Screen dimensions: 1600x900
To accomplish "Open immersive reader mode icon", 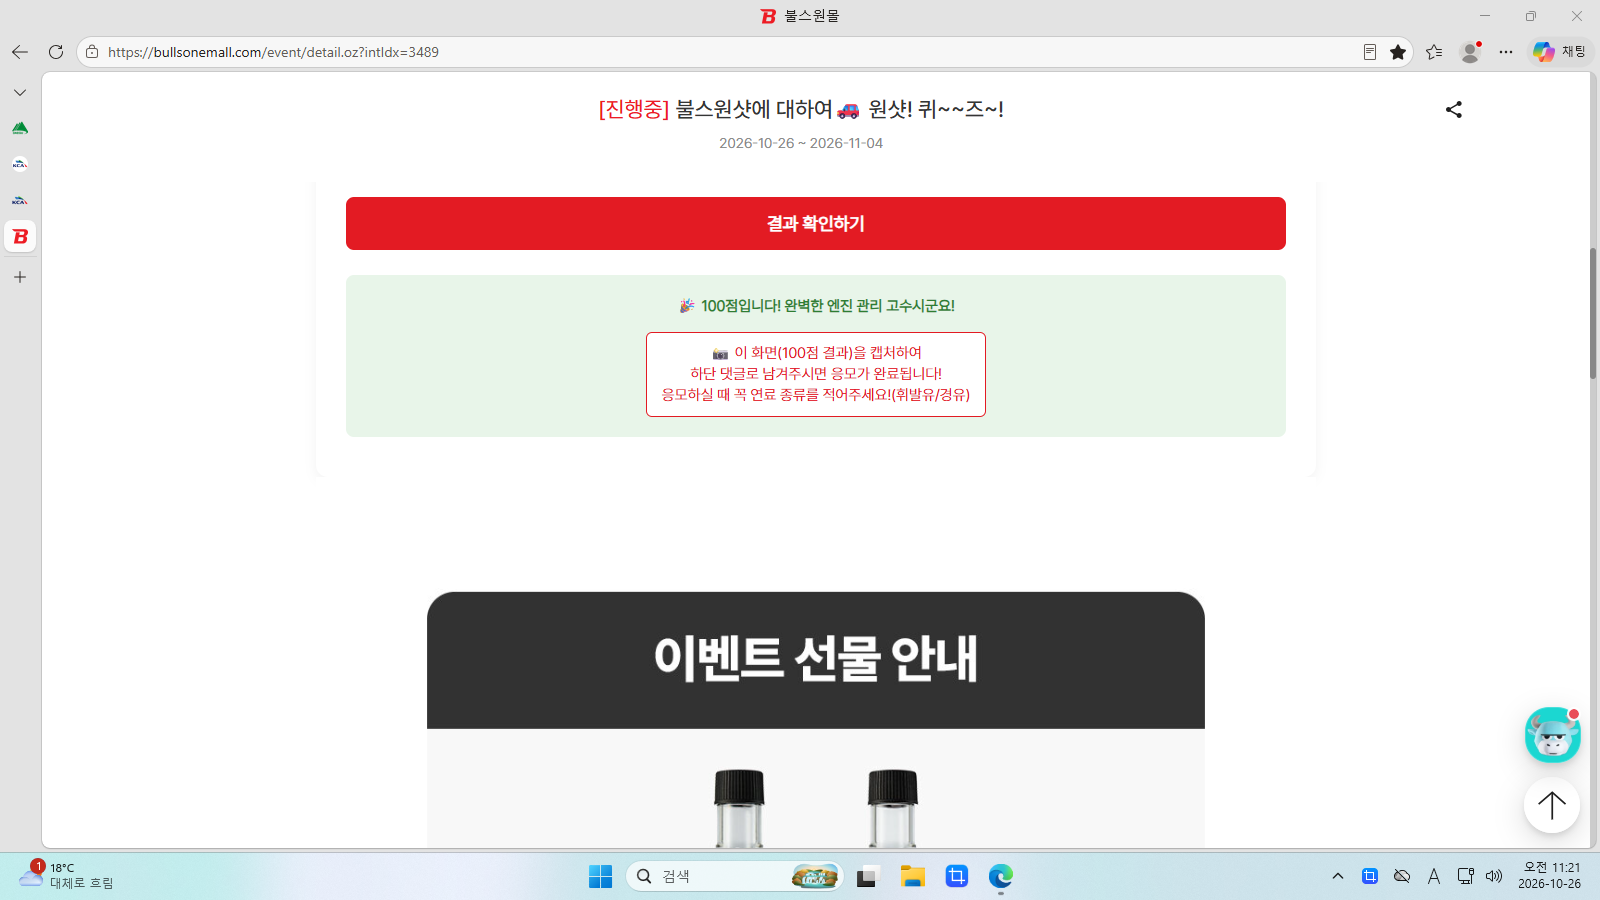I will [1370, 52].
